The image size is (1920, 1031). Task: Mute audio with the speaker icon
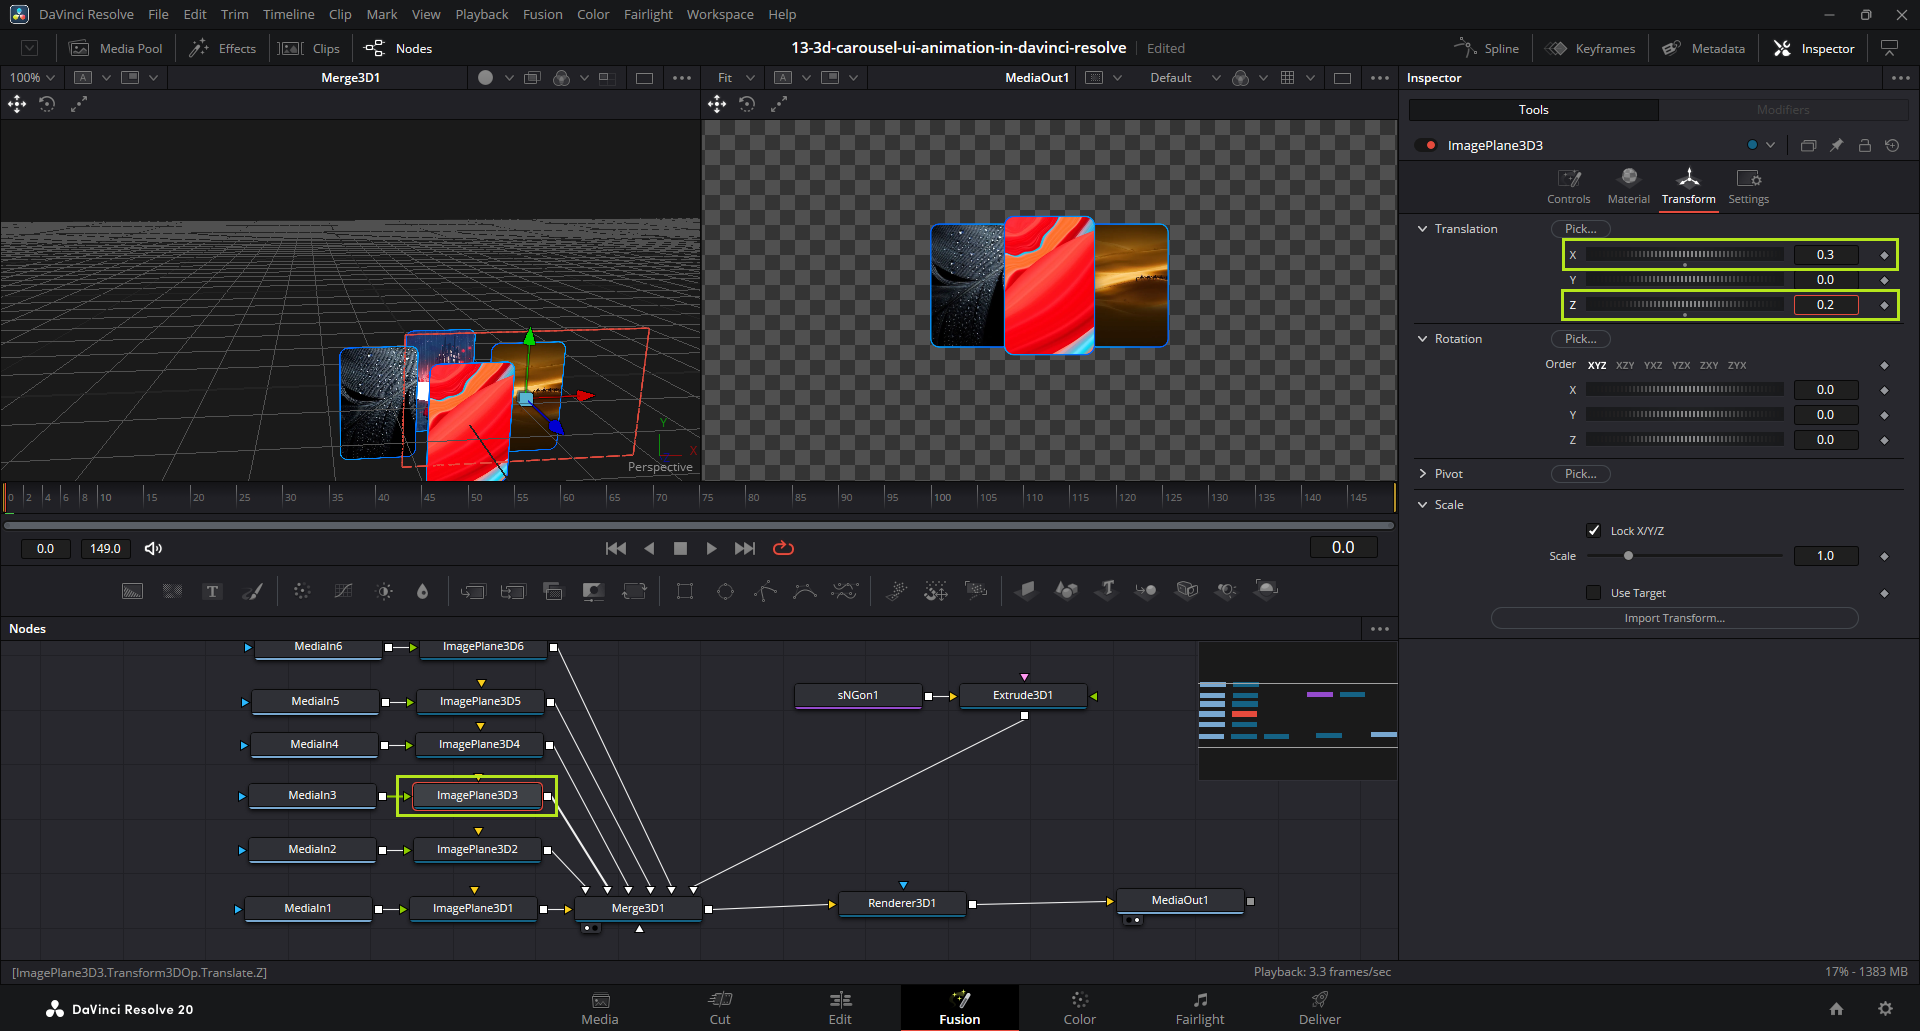click(x=153, y=548)
